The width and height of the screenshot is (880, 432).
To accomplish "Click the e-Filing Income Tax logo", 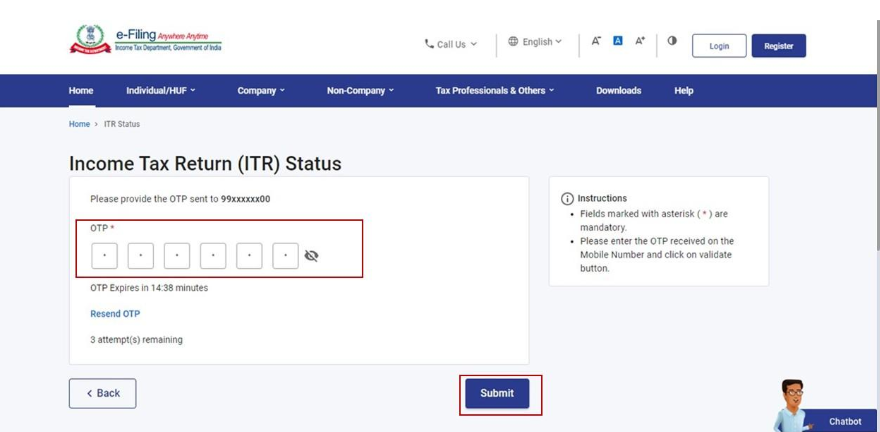I will click(x=146, y=40).
